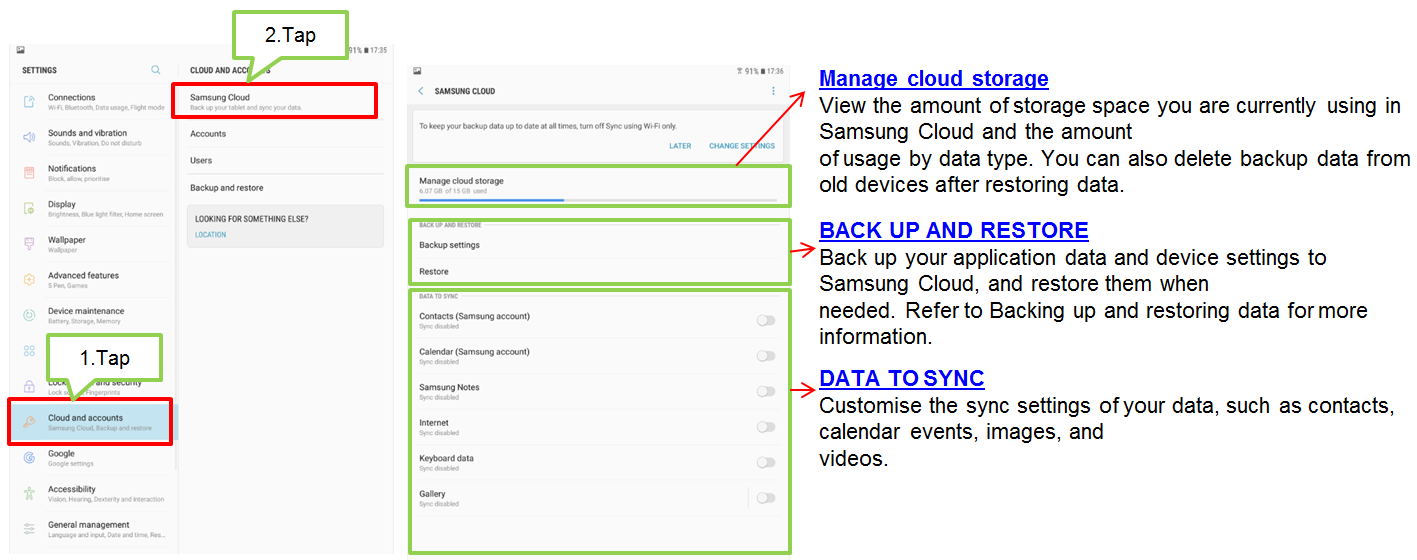The height and width of the screenshot is (560, 1417).
Task: Tap the Advanced features icon
Action: tap(29, 279)
